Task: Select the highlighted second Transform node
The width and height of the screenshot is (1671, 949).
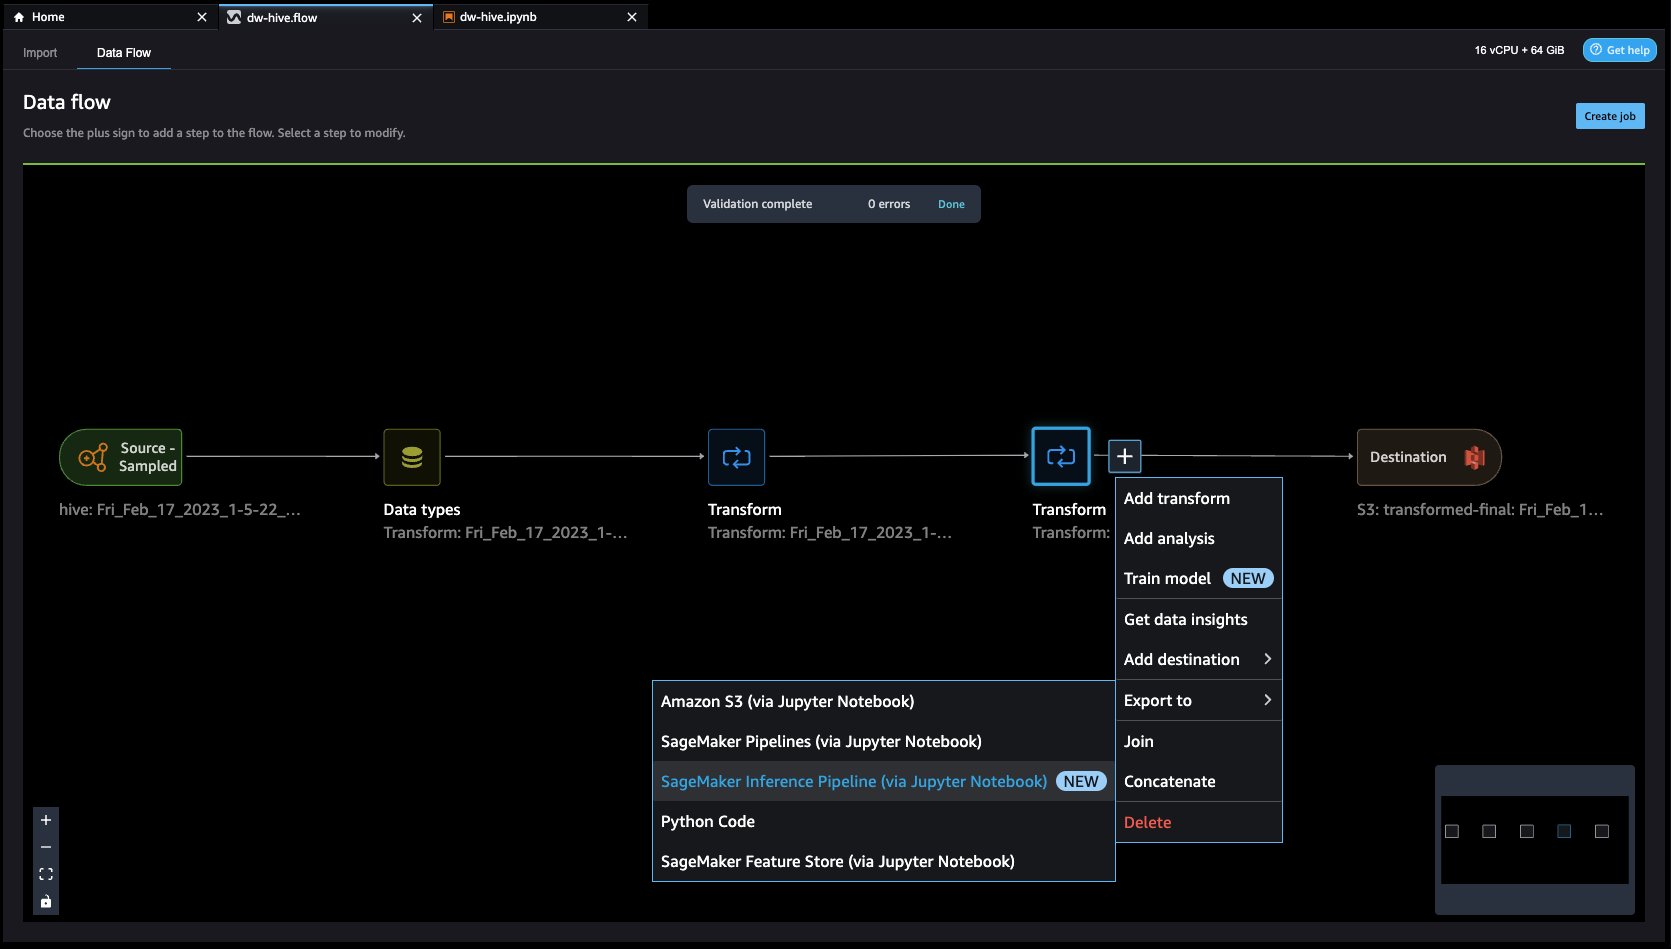Action: 1061,457
